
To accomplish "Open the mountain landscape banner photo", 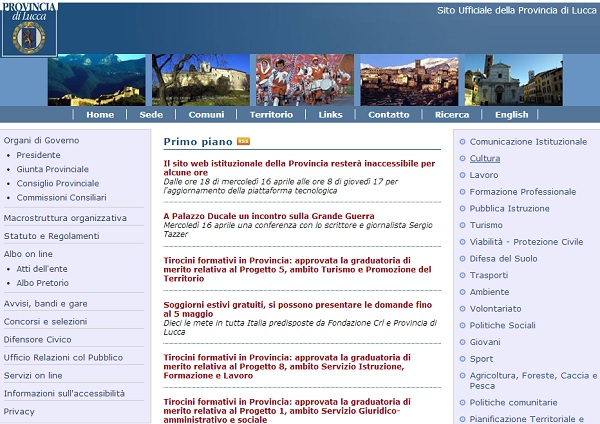I will tap(96, 80).
